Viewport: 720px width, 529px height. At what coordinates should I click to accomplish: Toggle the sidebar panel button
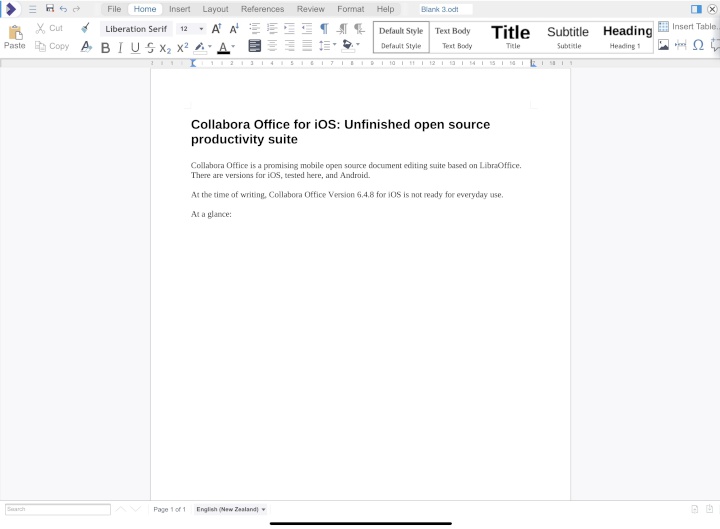[696, 9]
